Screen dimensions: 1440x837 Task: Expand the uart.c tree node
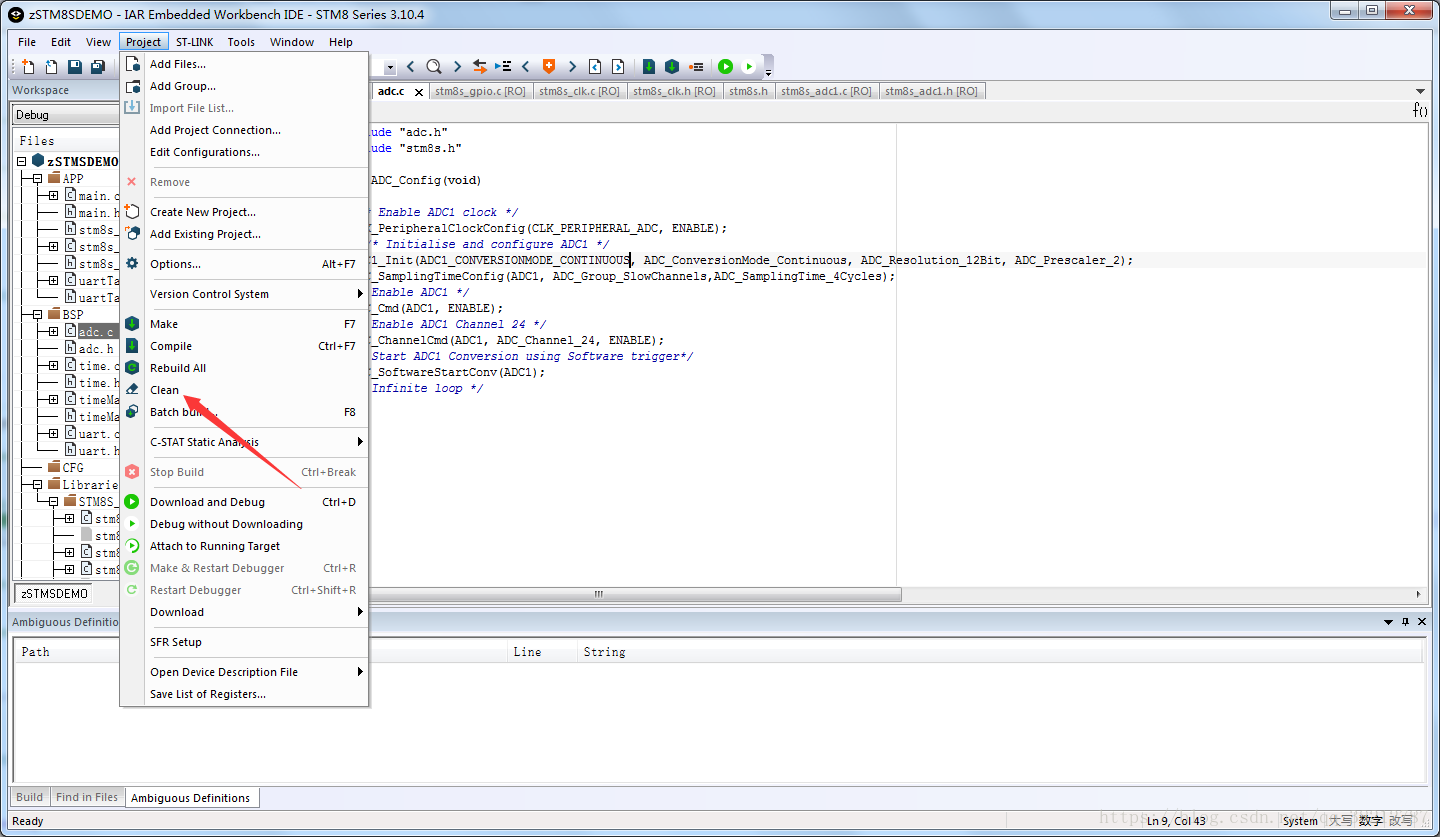(x=53, y=433)
